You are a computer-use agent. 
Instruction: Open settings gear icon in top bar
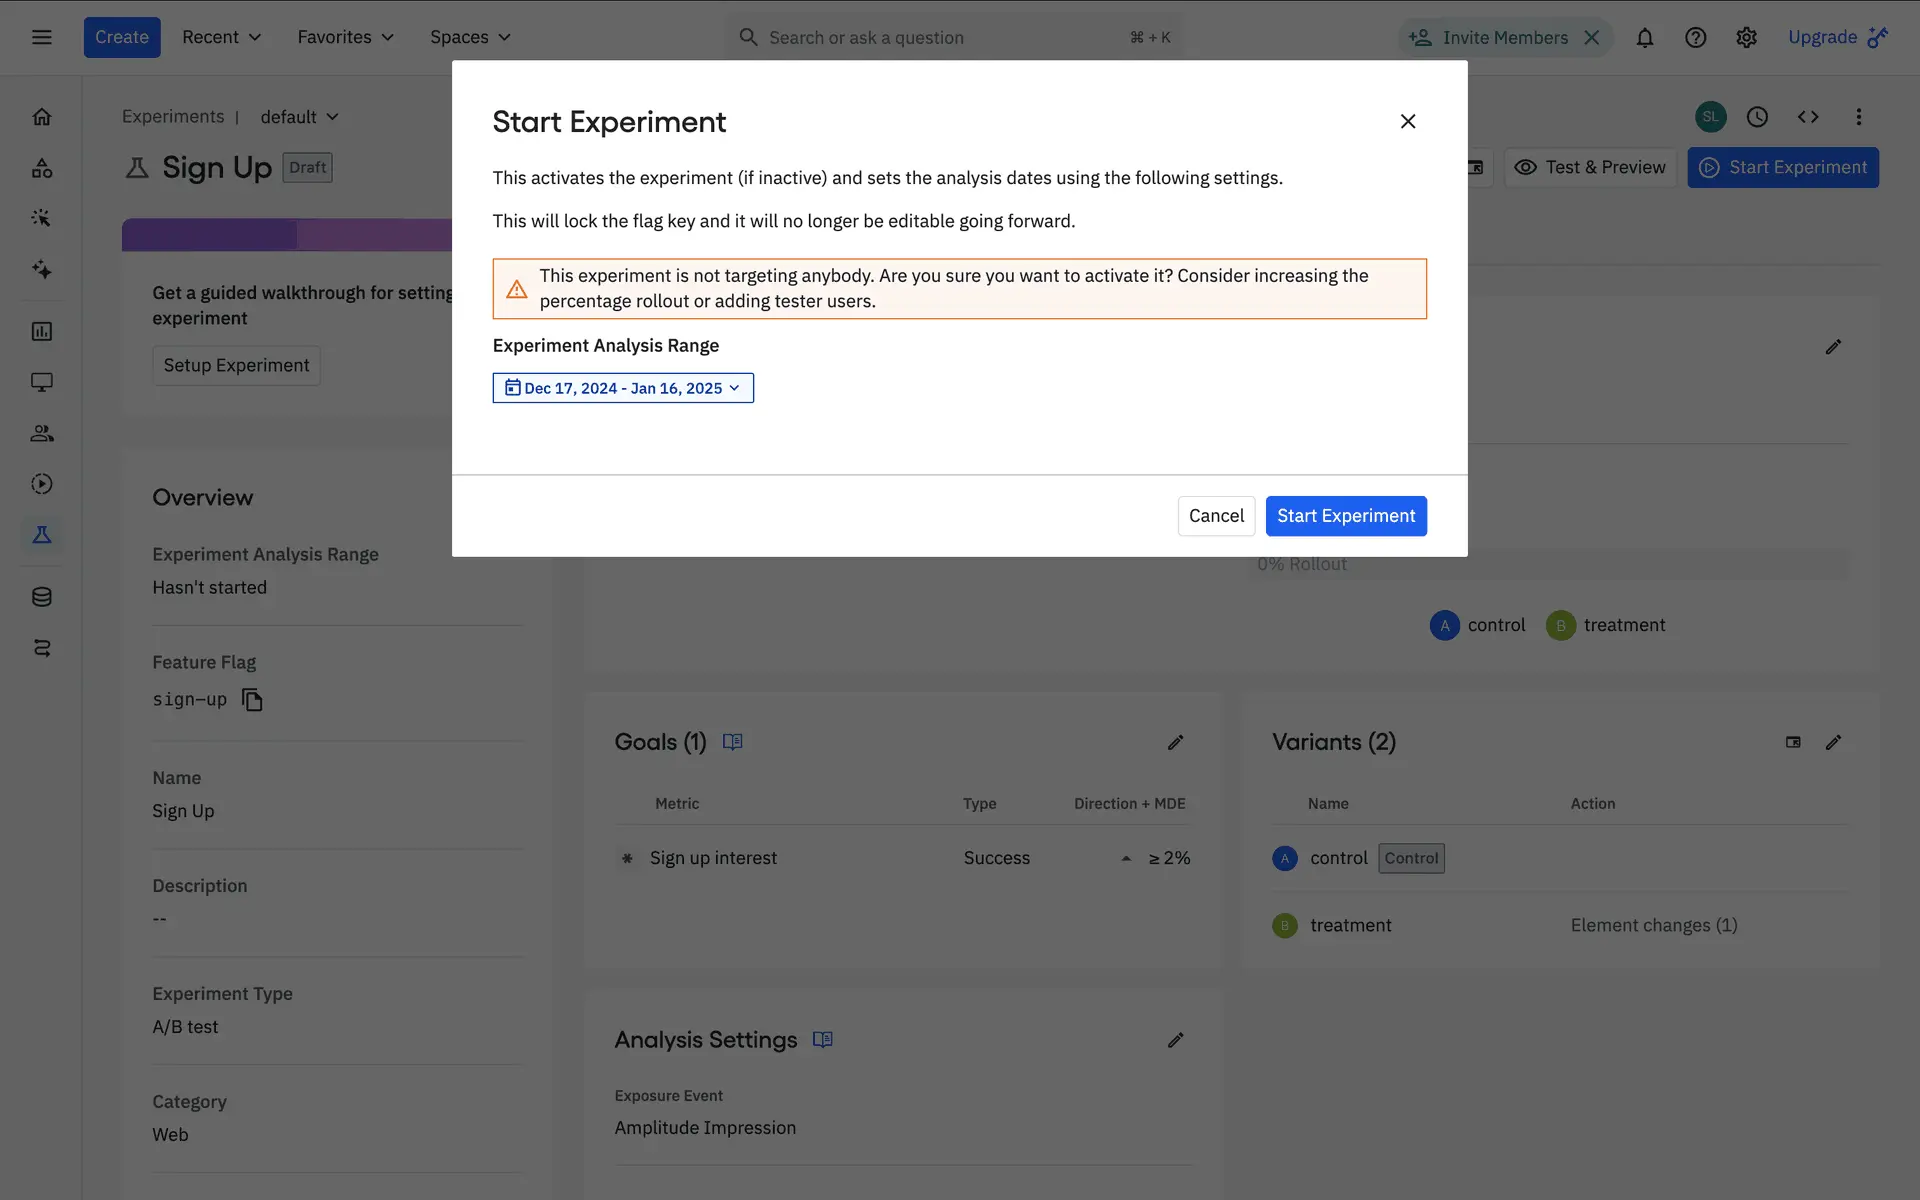(x=1746, y=37)
